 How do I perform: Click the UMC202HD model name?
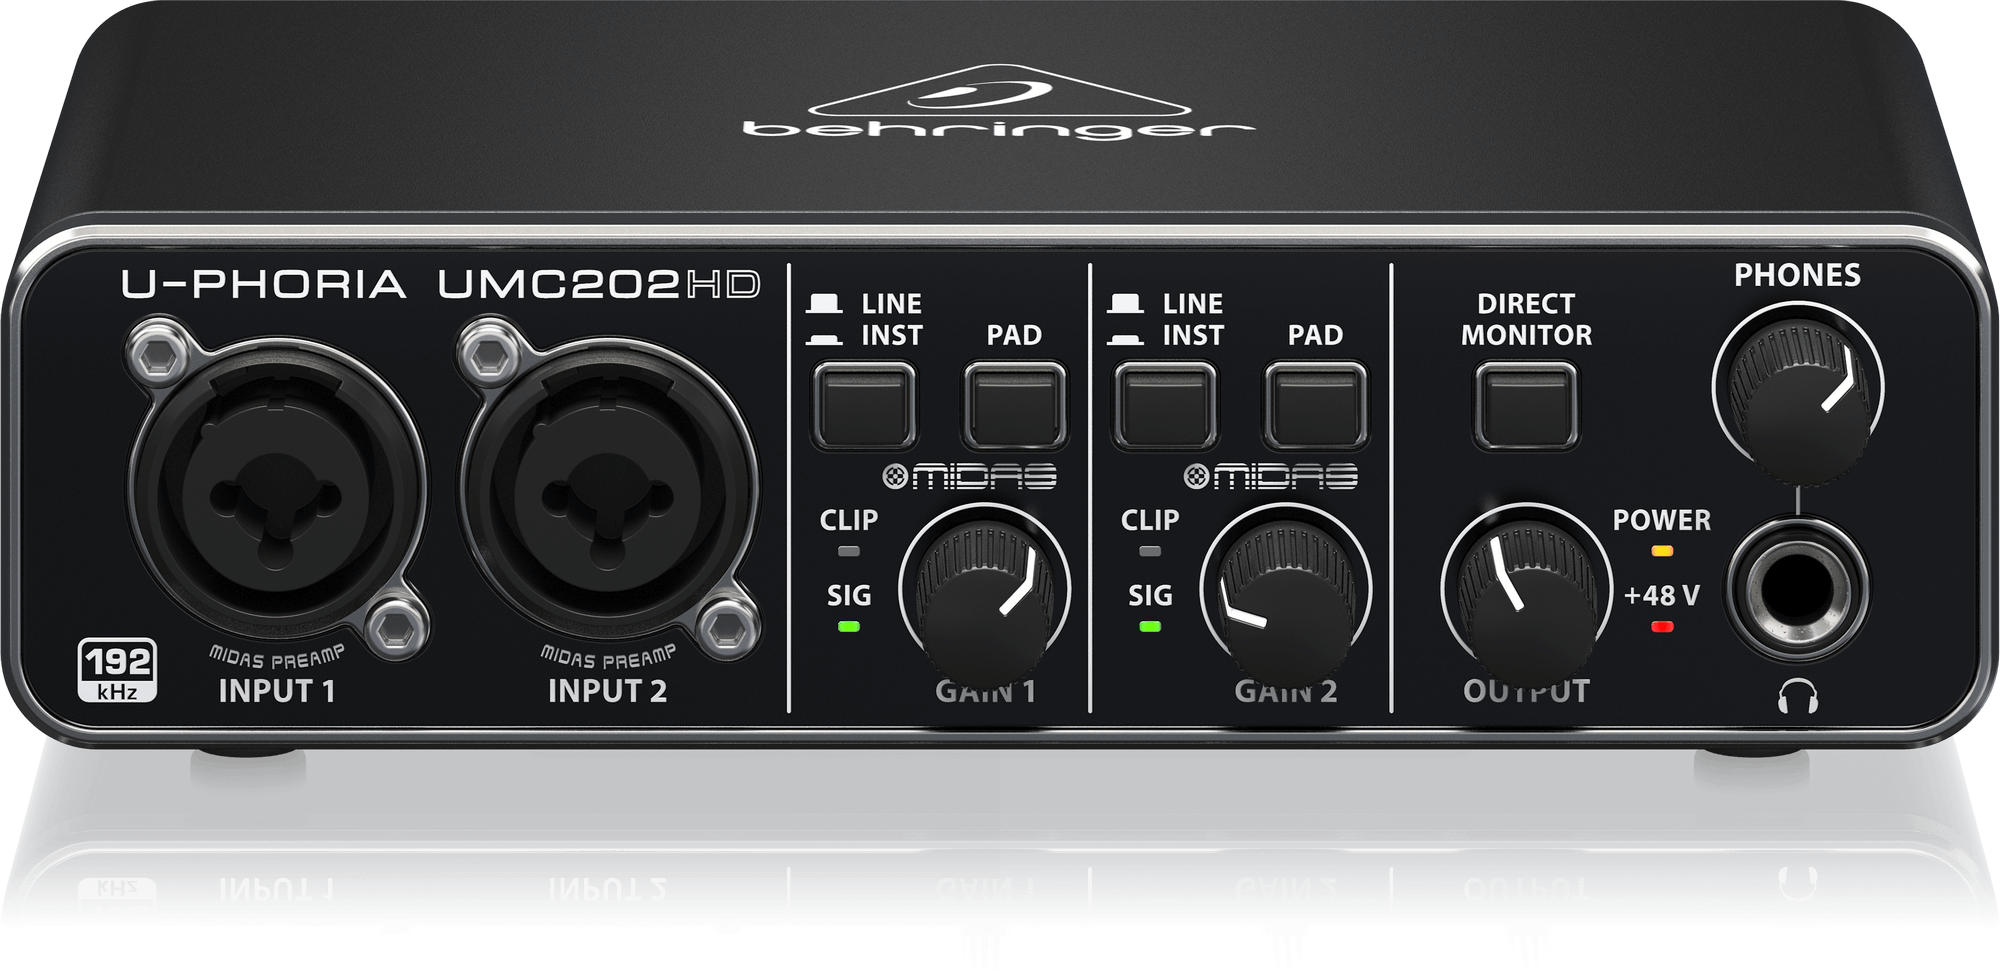tap(598, 285)
